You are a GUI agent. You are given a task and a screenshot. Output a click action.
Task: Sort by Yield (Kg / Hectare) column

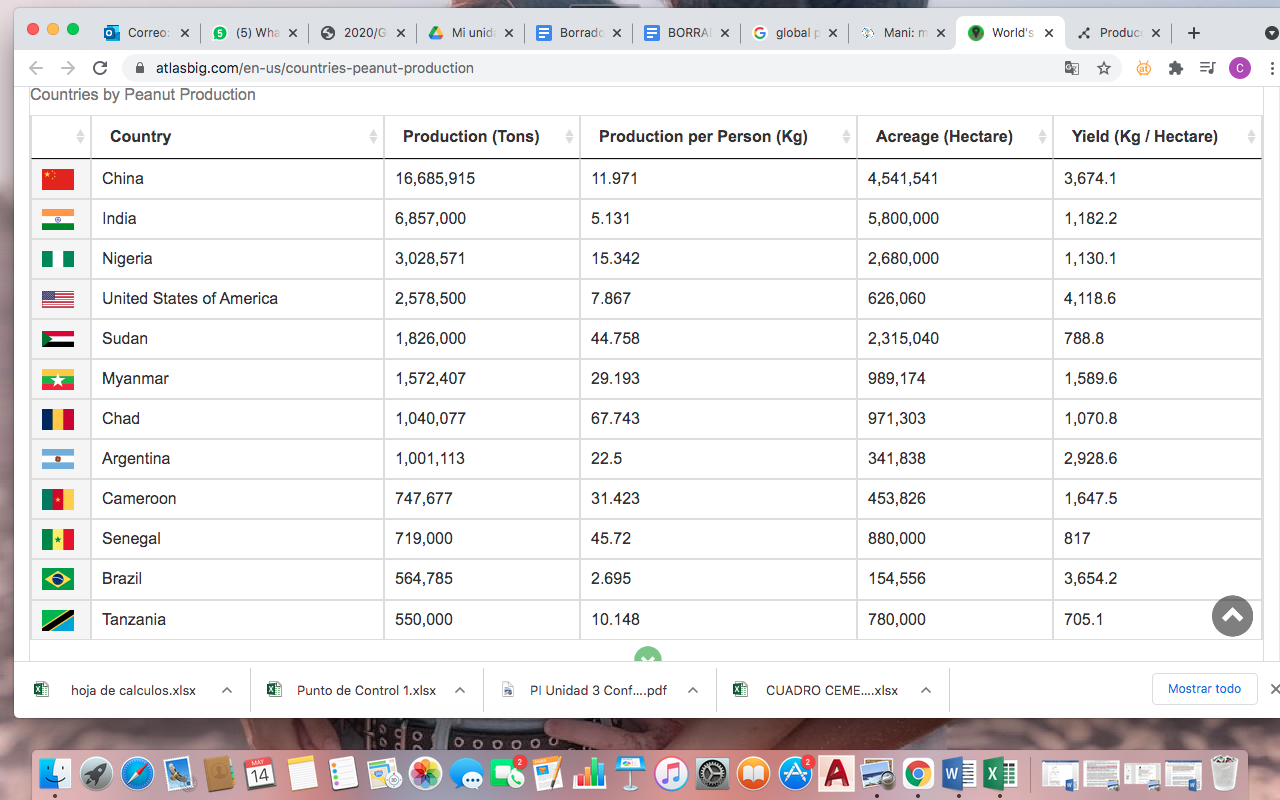[x=1144, y=137]
